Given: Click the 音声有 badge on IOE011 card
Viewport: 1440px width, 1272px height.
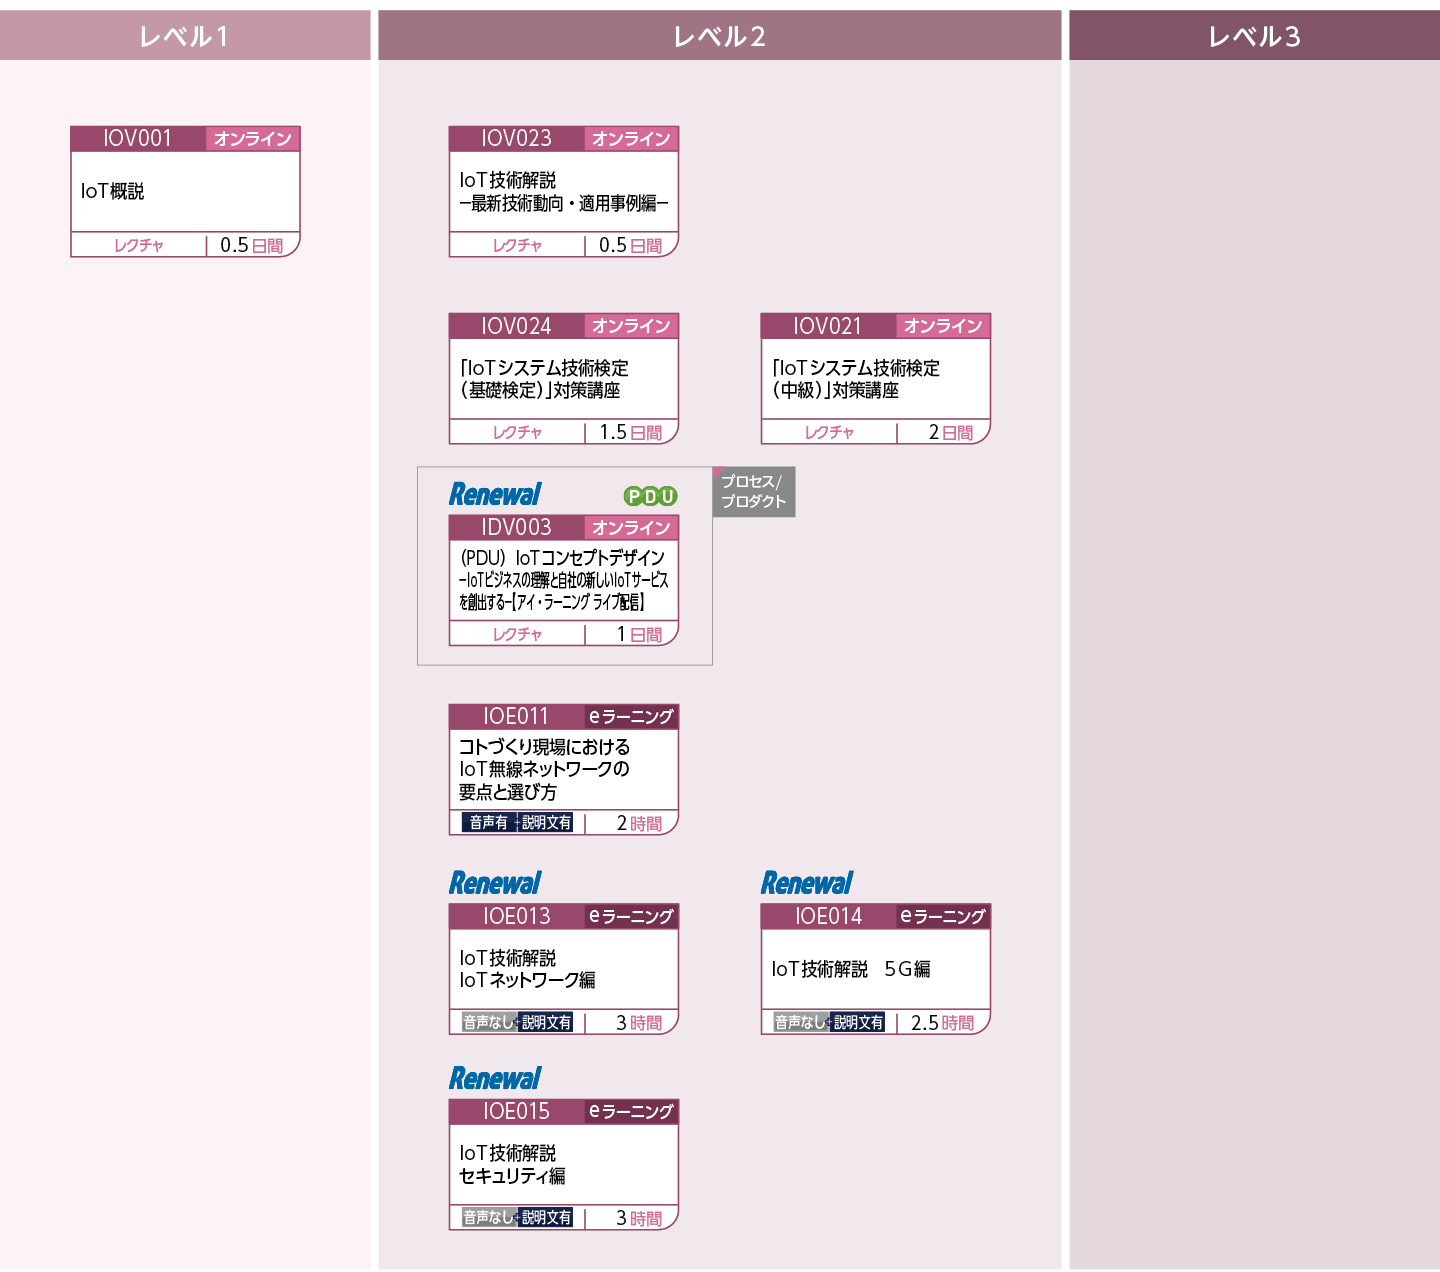Looking at the screenshot, I should coord(489,822).
